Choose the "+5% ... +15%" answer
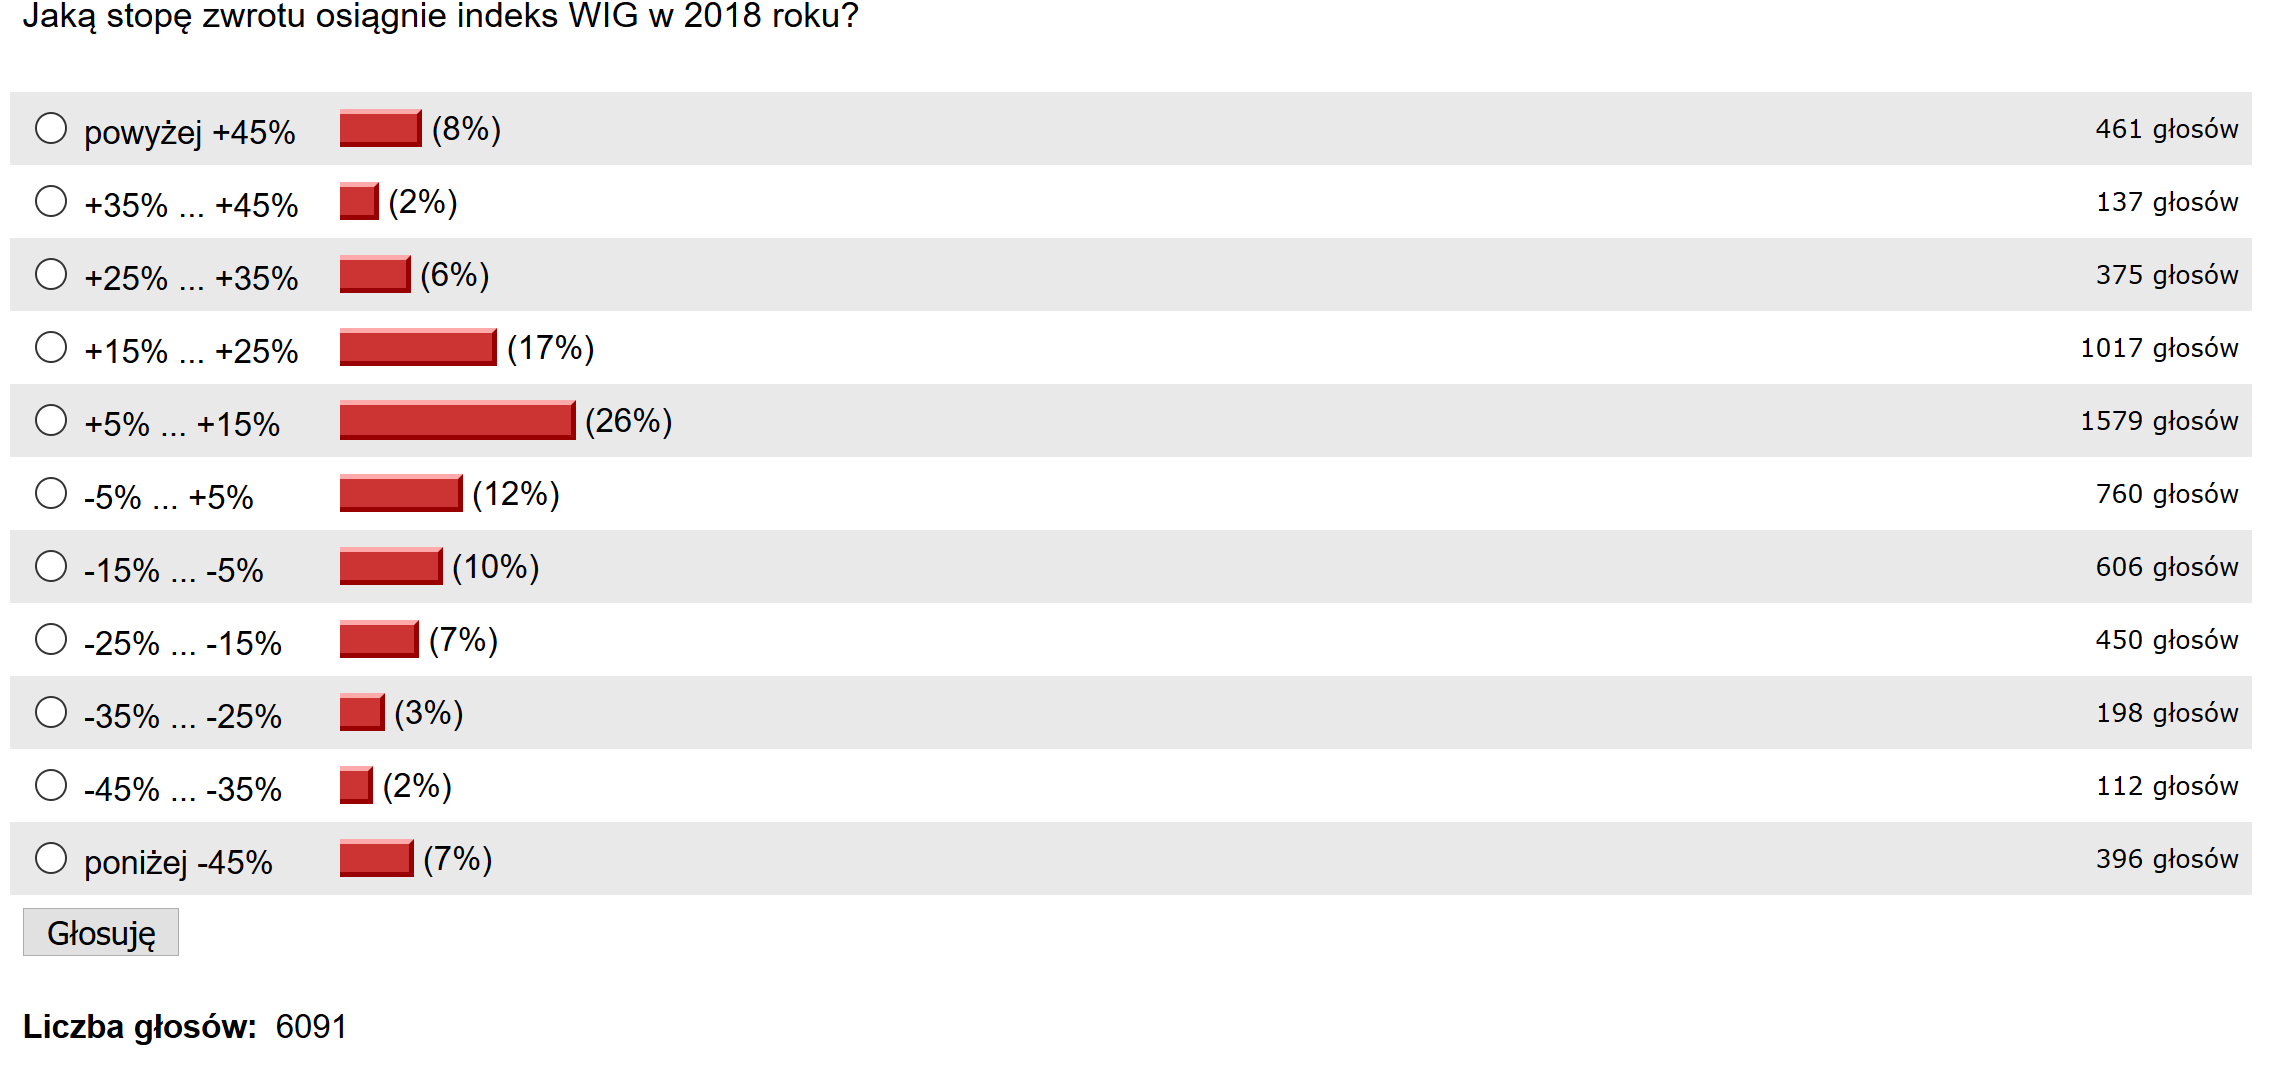 pyautogui.click(x=51, y=420)
